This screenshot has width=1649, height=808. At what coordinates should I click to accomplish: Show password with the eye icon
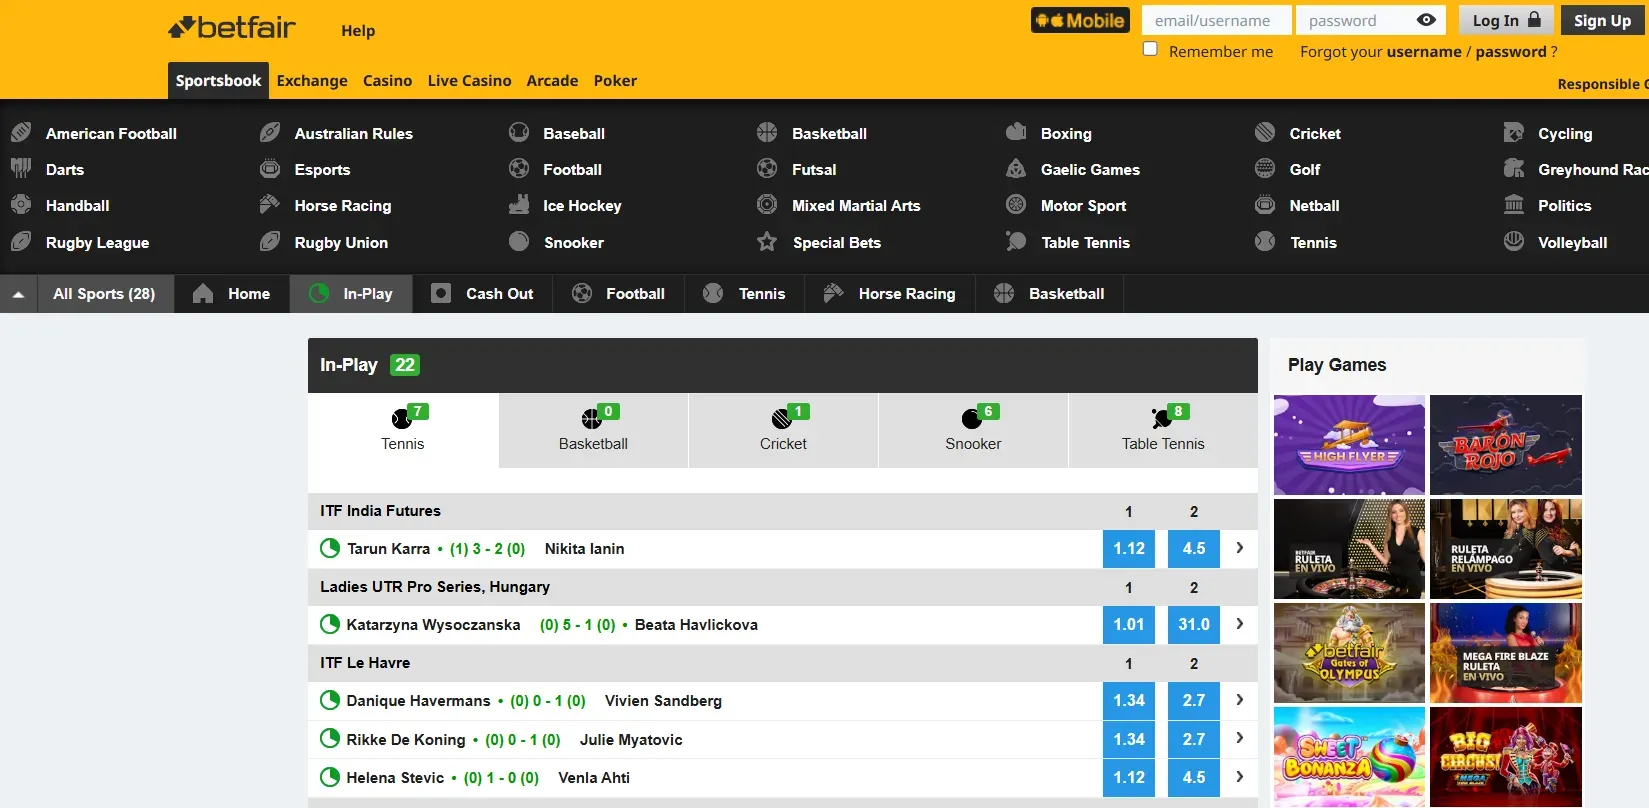coord(1427,20)
